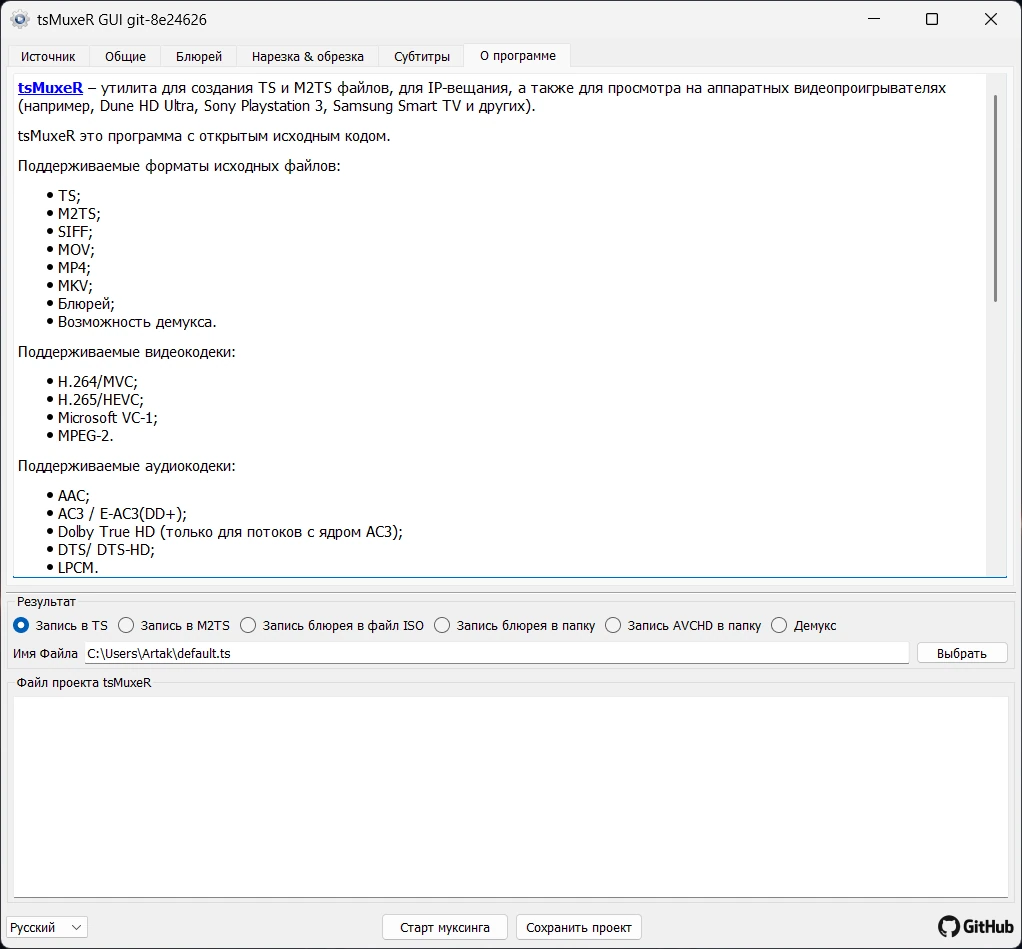Click the LPCM. audio codec entry
Image resolution: width=1022 pixels, height=949 pixels.
point(78,568)
